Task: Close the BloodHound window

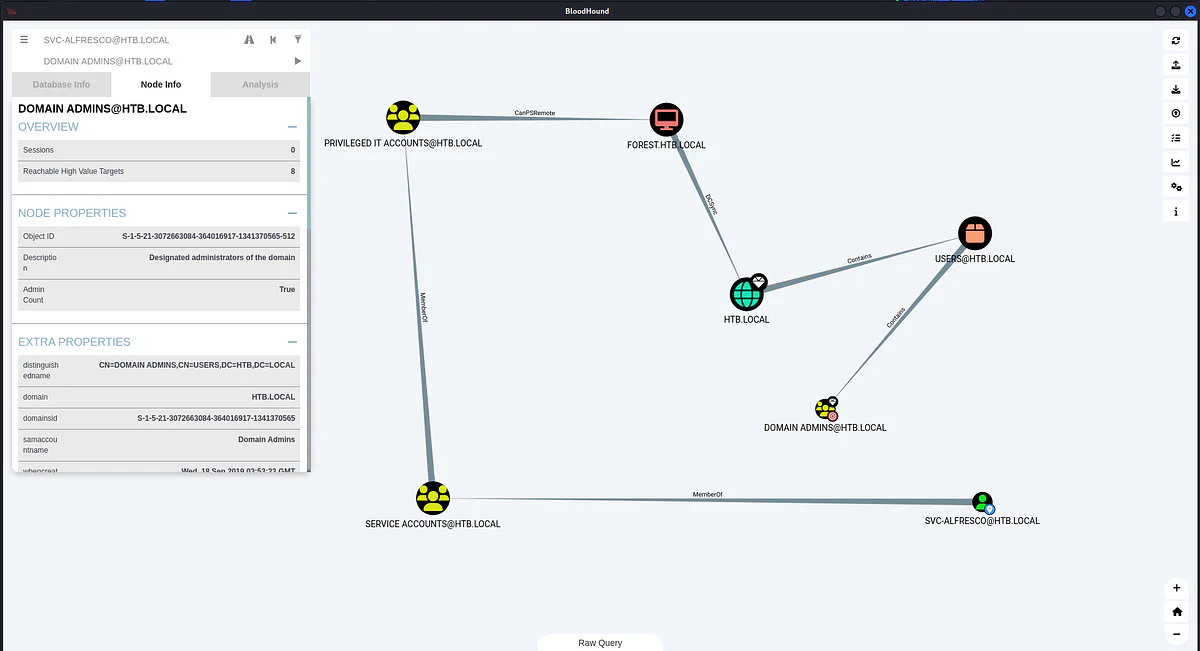Action: point(1188,10)
